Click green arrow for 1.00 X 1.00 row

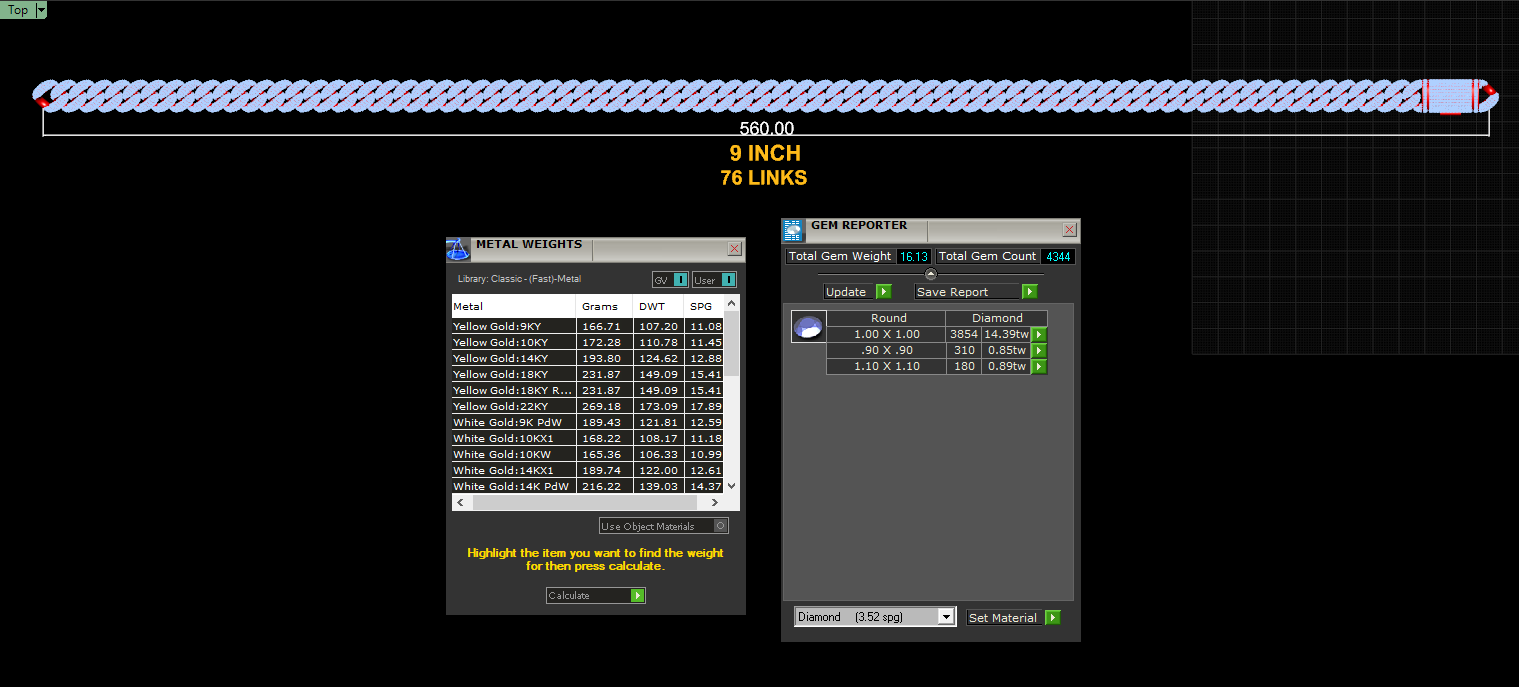[x=1039, y=335]
